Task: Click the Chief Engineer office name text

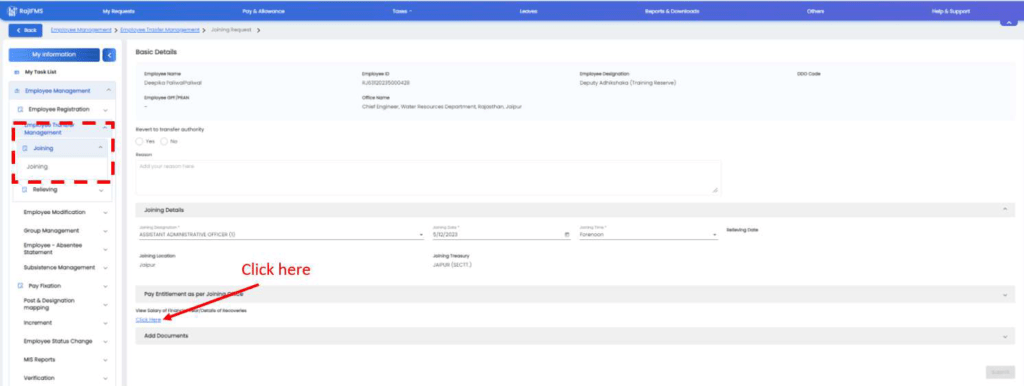Action: pos(441,106)
